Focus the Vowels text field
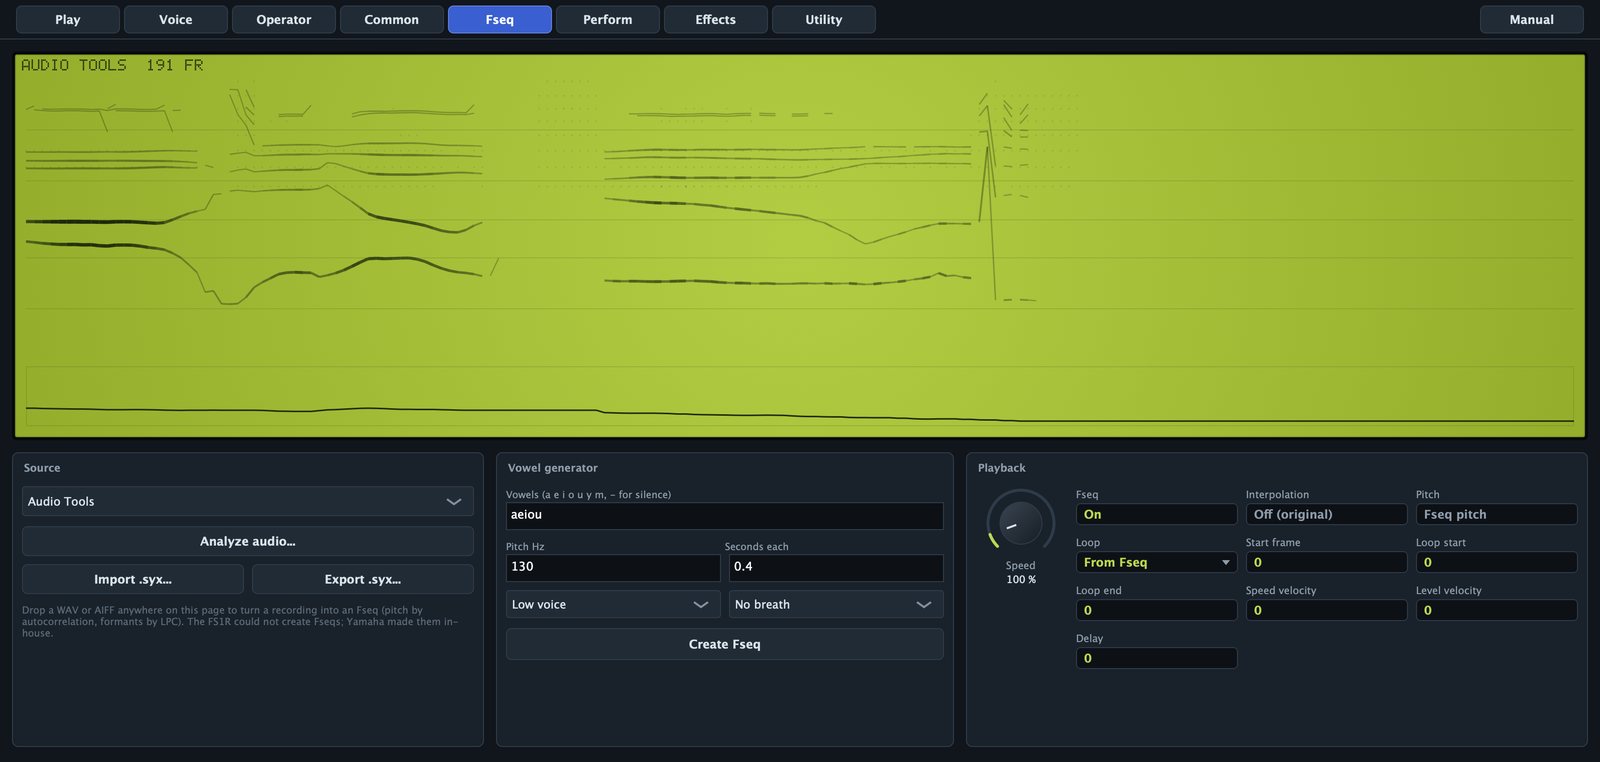 [725, 515]
